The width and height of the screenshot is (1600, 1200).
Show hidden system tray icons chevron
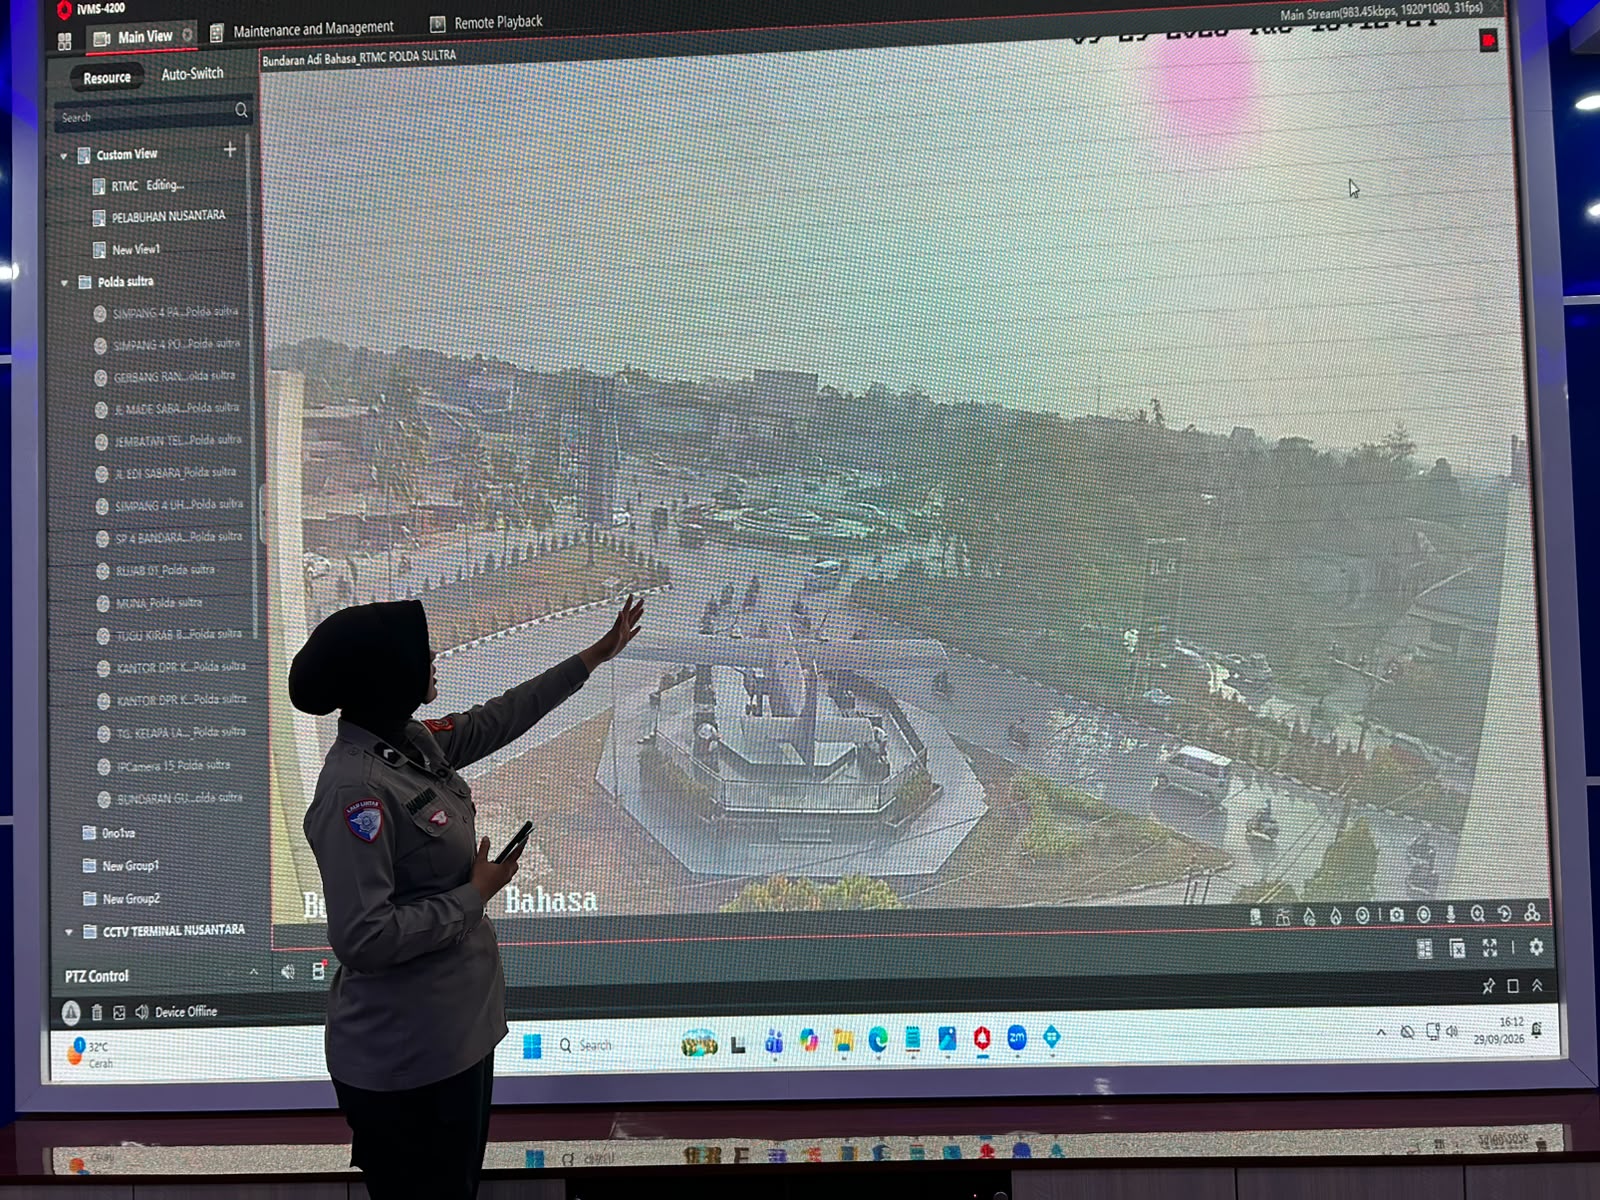click(x=1381, y=1032)
